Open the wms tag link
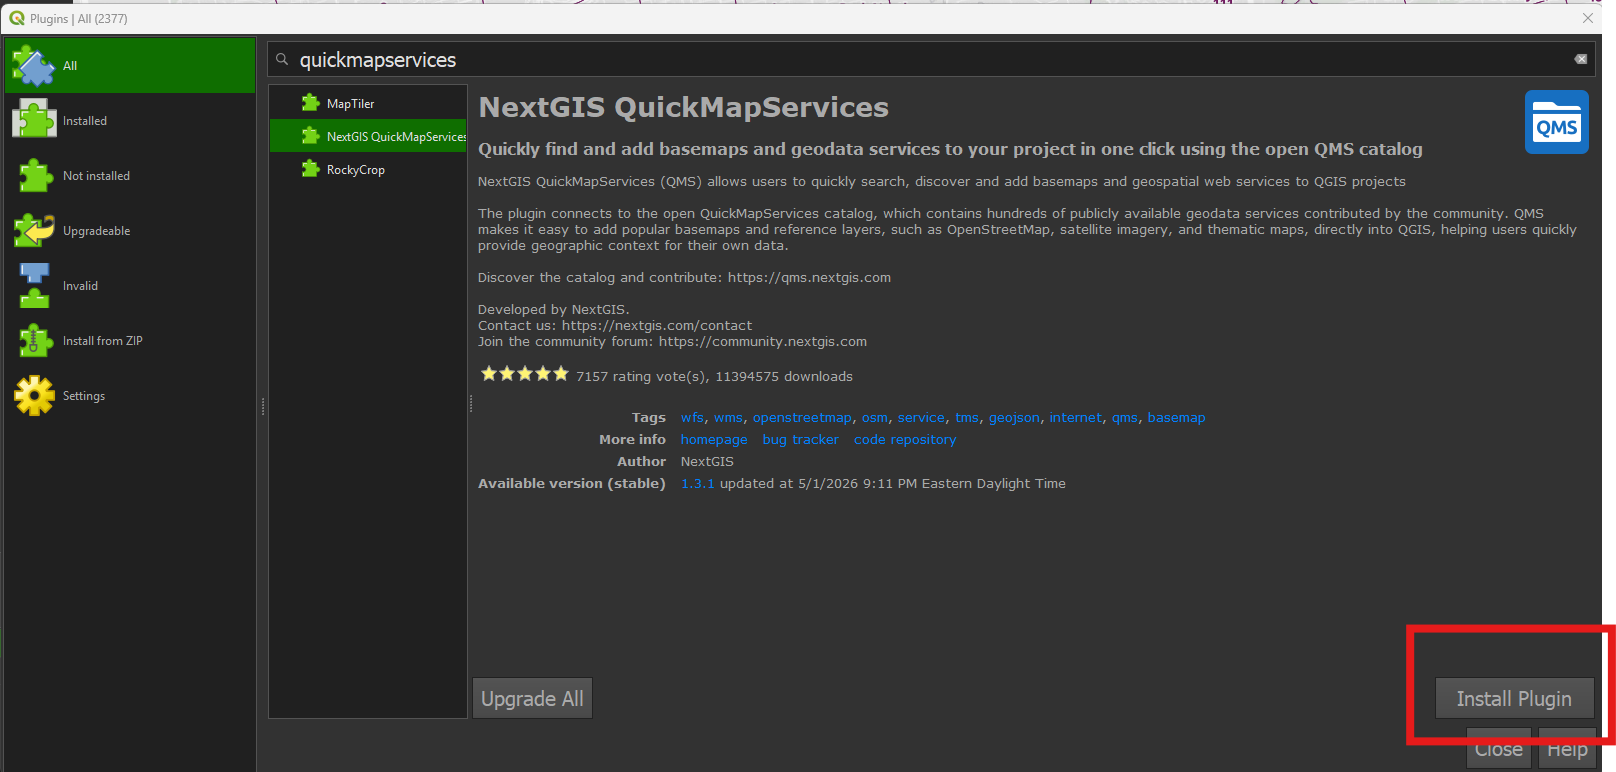Screen dimensions: 1616x772 [x=728, y=418]
